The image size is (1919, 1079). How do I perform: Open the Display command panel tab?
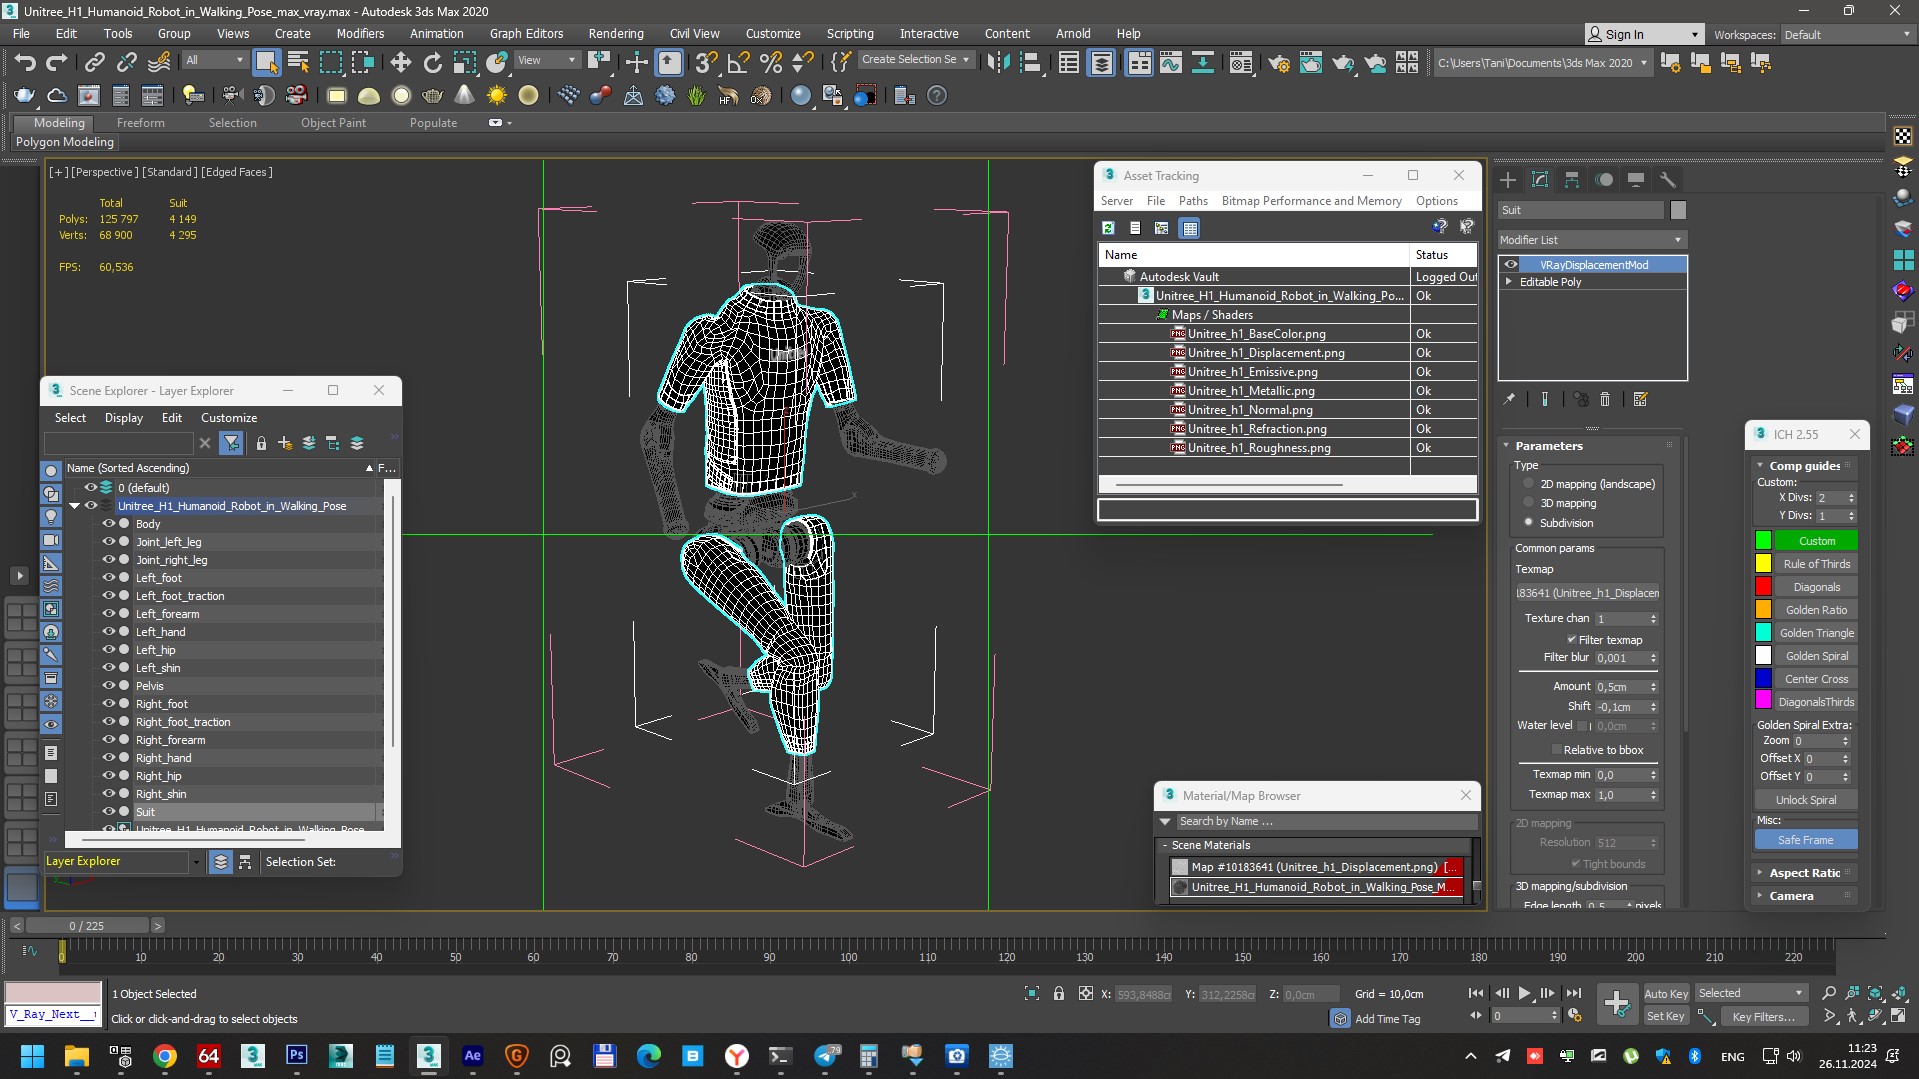[1636, 180]
